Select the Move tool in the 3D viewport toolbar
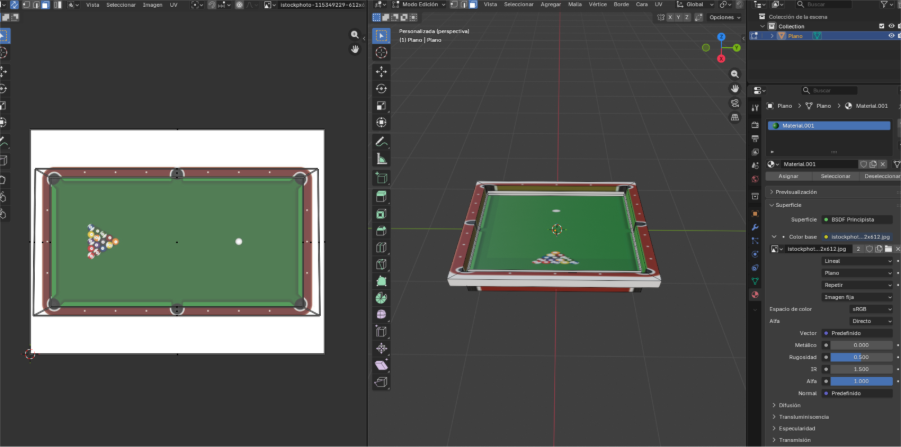This screenshot has width=901, height=447. click(x=381, y=72)
